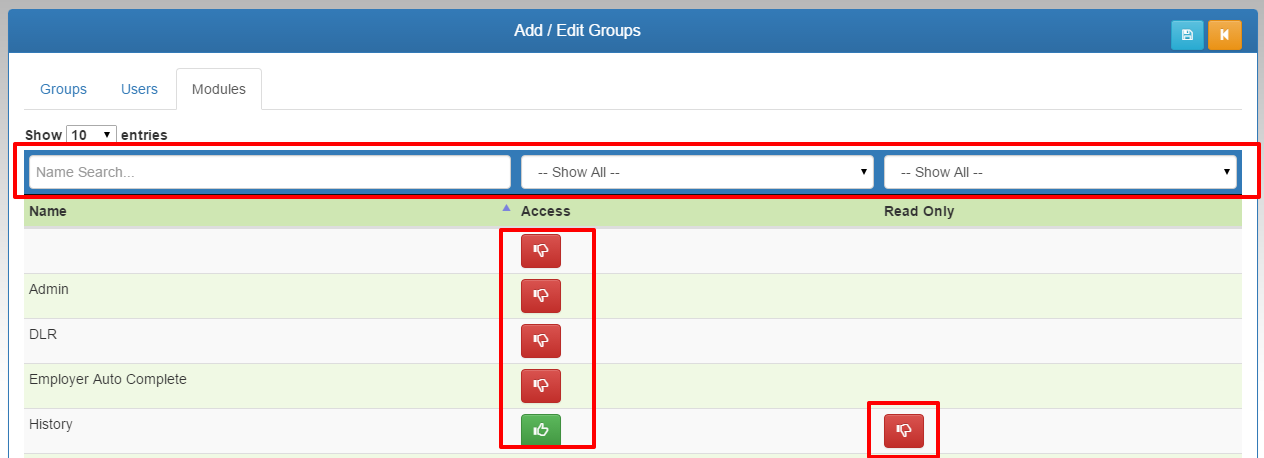The width and height of the screenshot is (1264, 458).
Task: Switch to the Groups tab
Action: click(x=63, y=89)
